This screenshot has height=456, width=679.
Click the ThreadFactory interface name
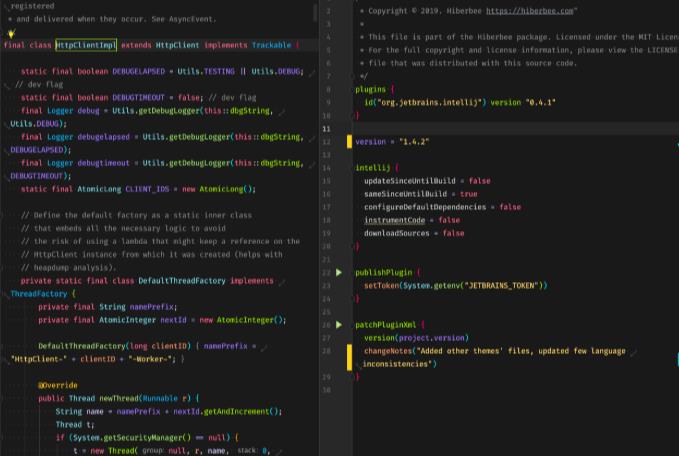39,294
